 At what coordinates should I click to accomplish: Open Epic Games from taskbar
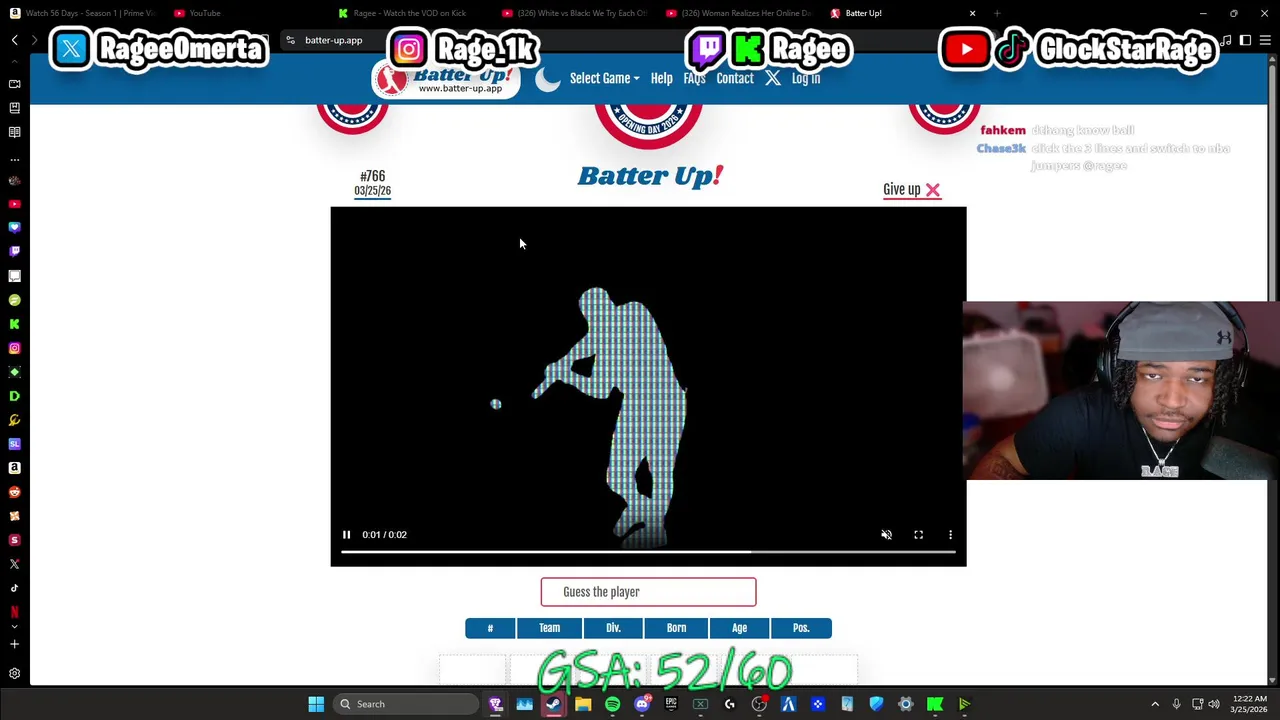coord(671,704)
